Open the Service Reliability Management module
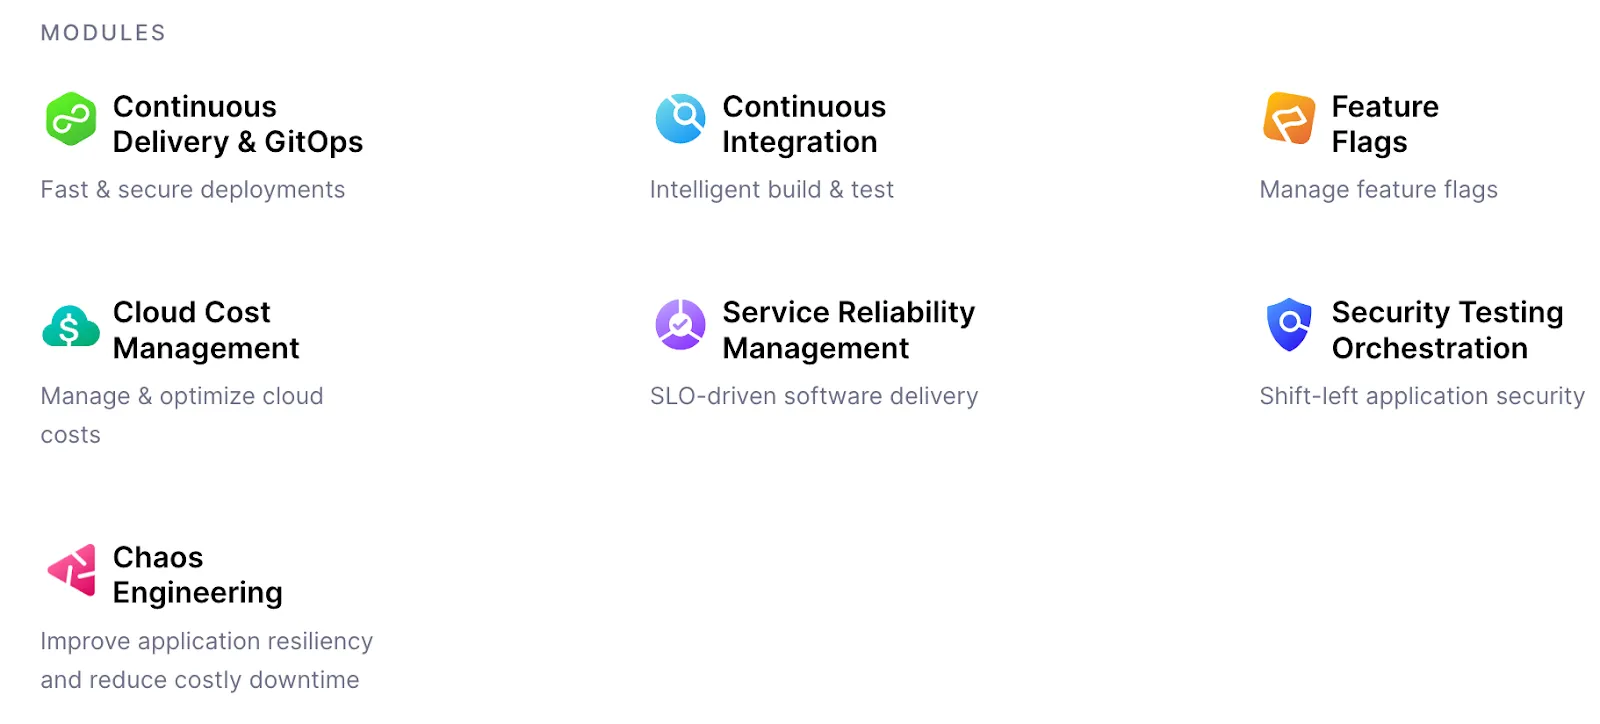 pos(848,330)
